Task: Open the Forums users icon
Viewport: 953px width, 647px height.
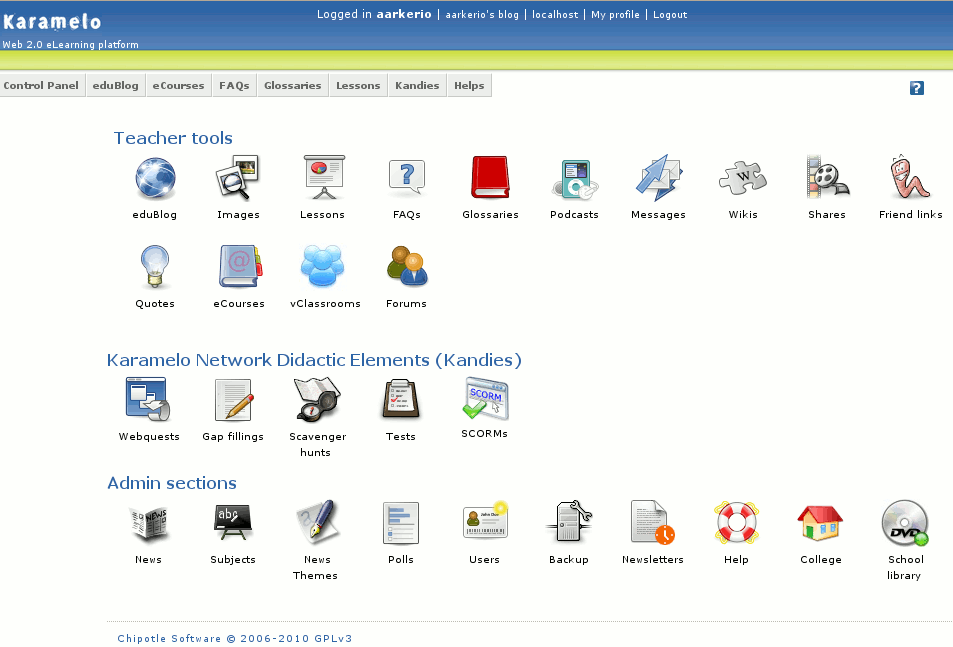Action: 407,266
